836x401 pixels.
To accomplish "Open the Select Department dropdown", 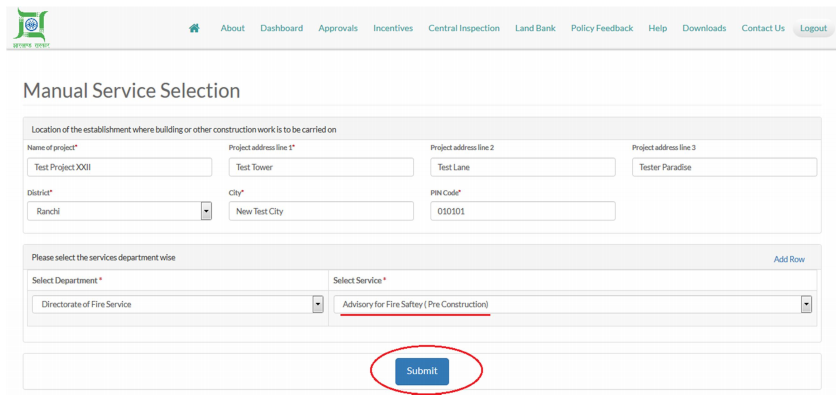I will click(x=178, y=304).
